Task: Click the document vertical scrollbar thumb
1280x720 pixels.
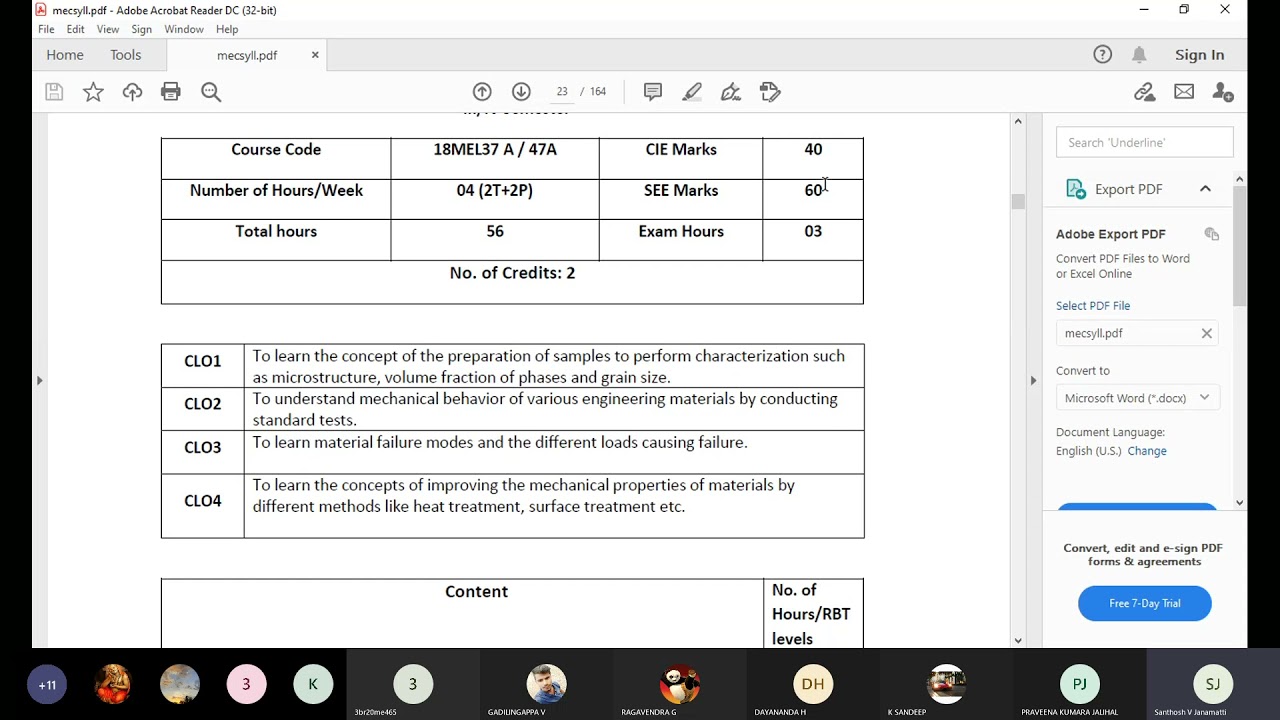Action: tap(1018, 201)
